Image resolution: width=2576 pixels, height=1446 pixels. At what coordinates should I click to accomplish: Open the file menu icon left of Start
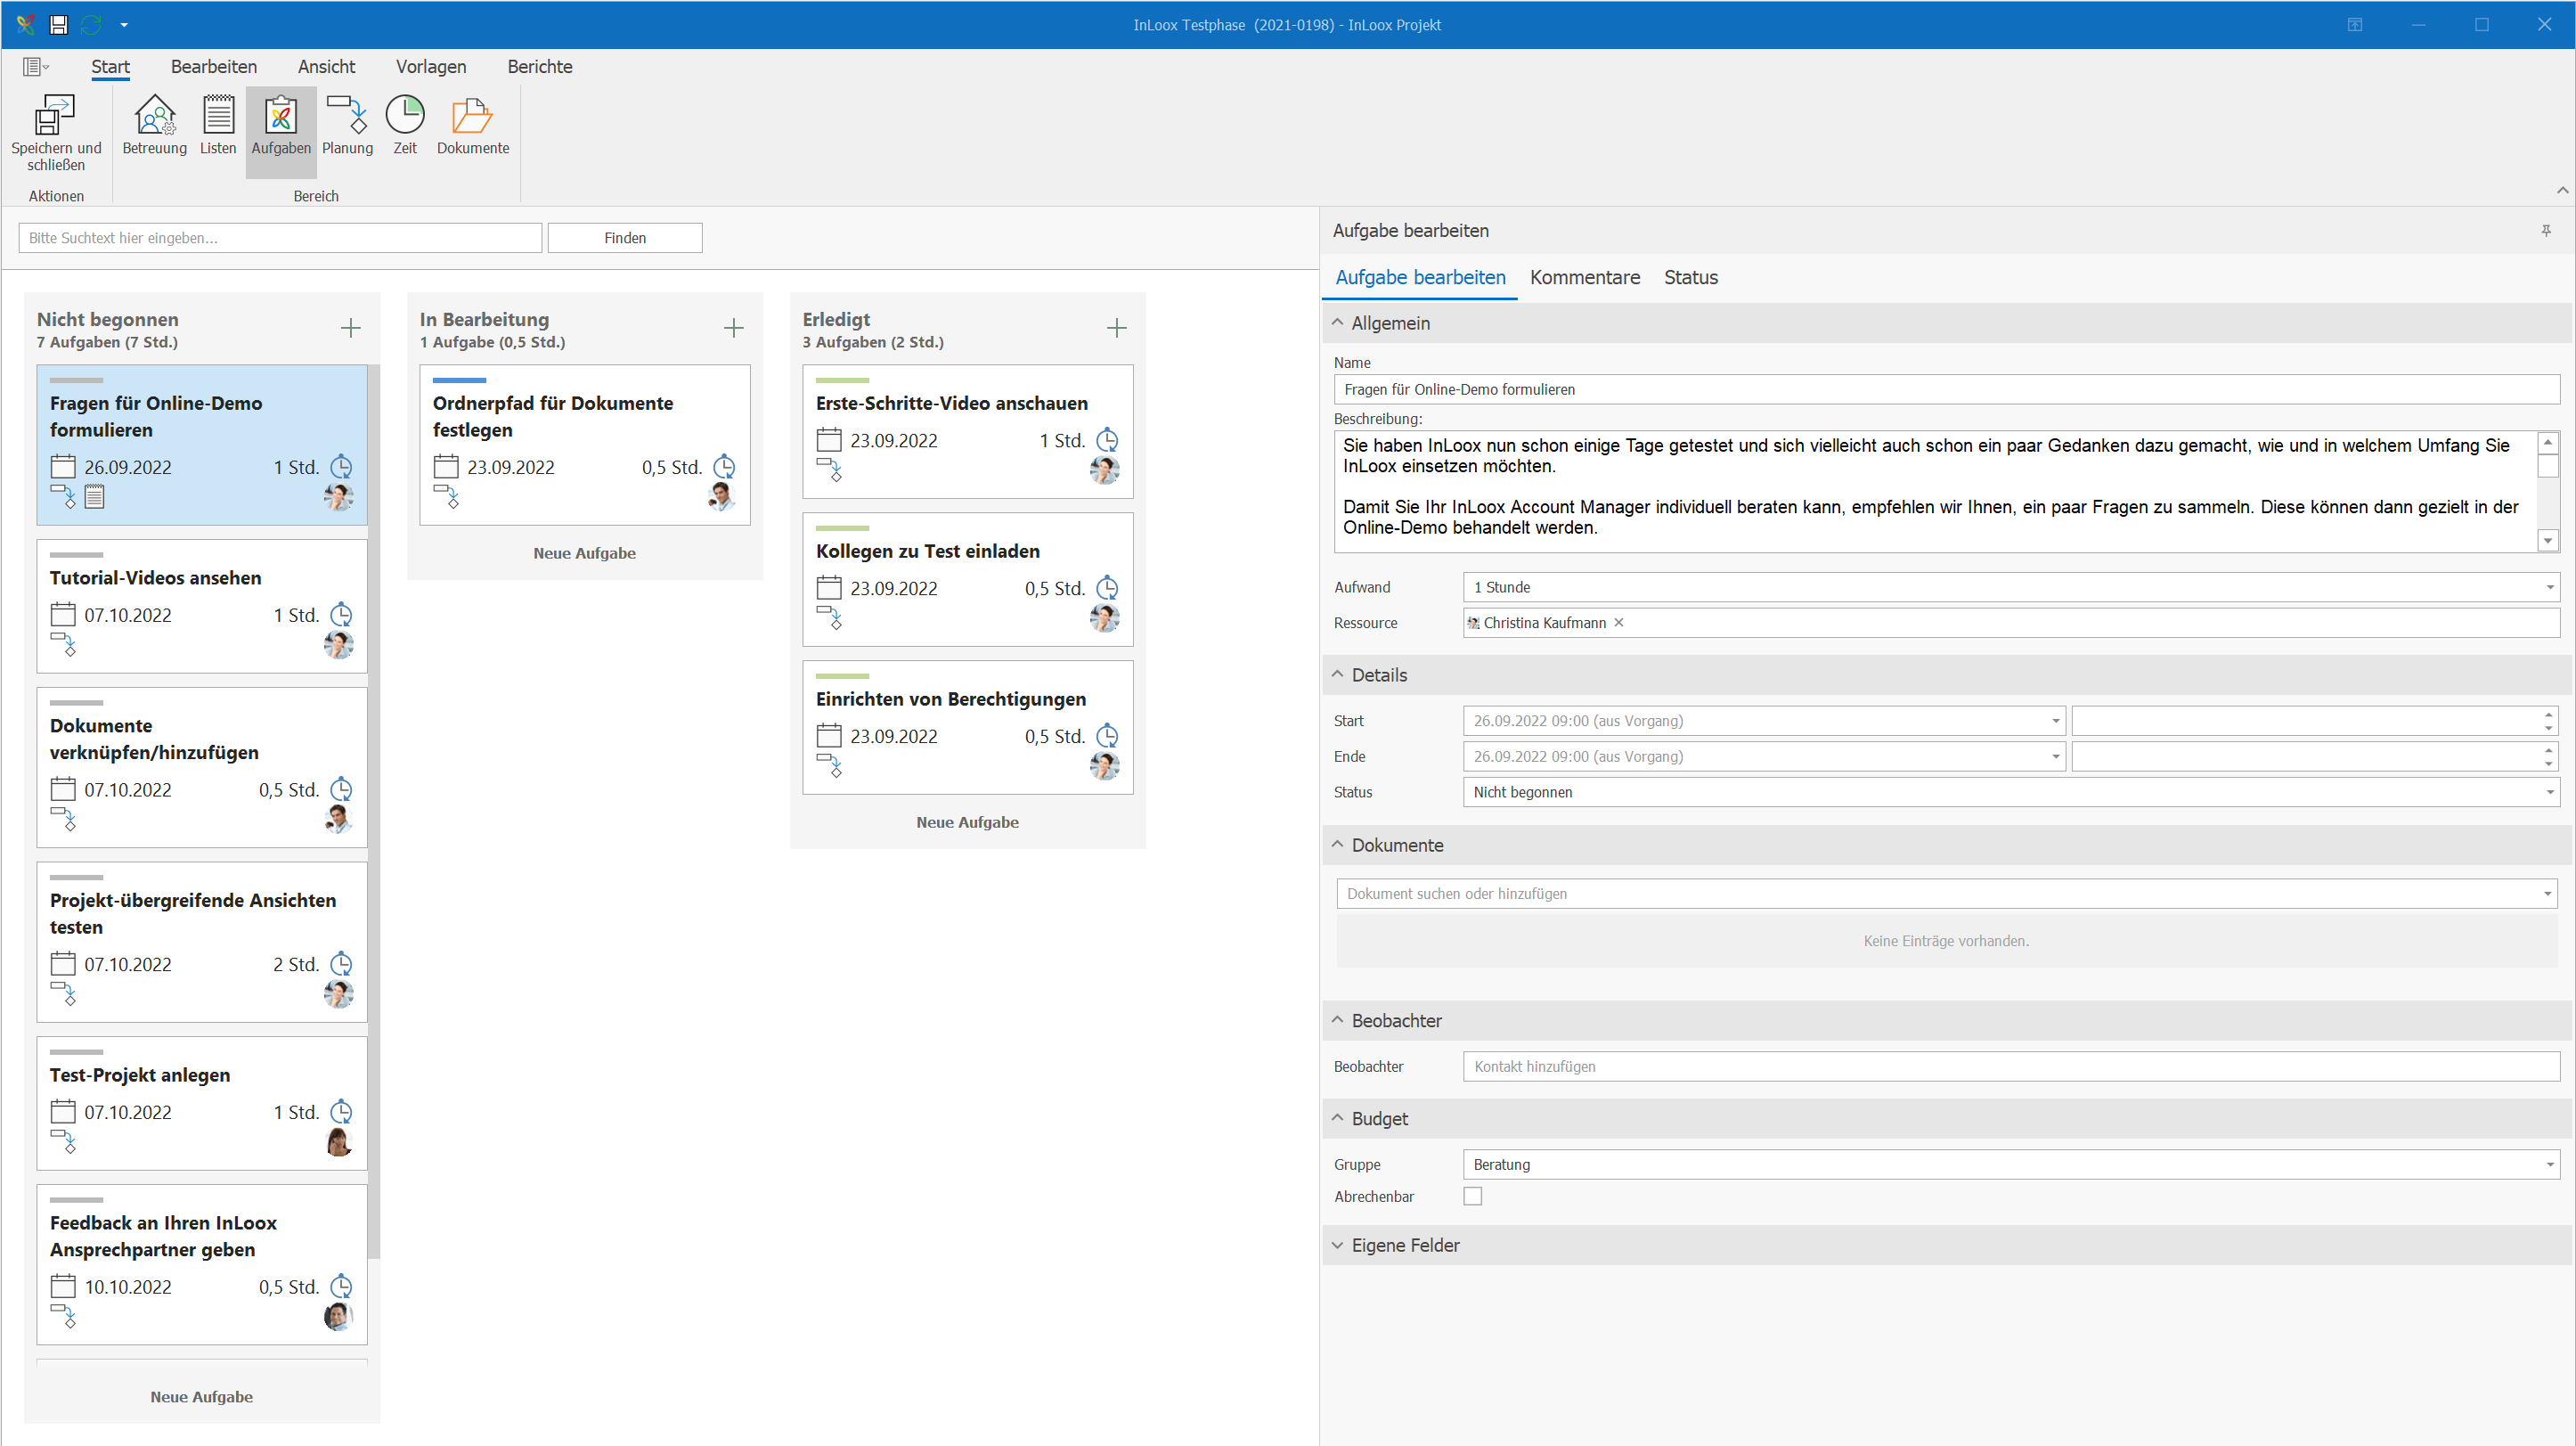pyautogui.click(x=35, y=67)
